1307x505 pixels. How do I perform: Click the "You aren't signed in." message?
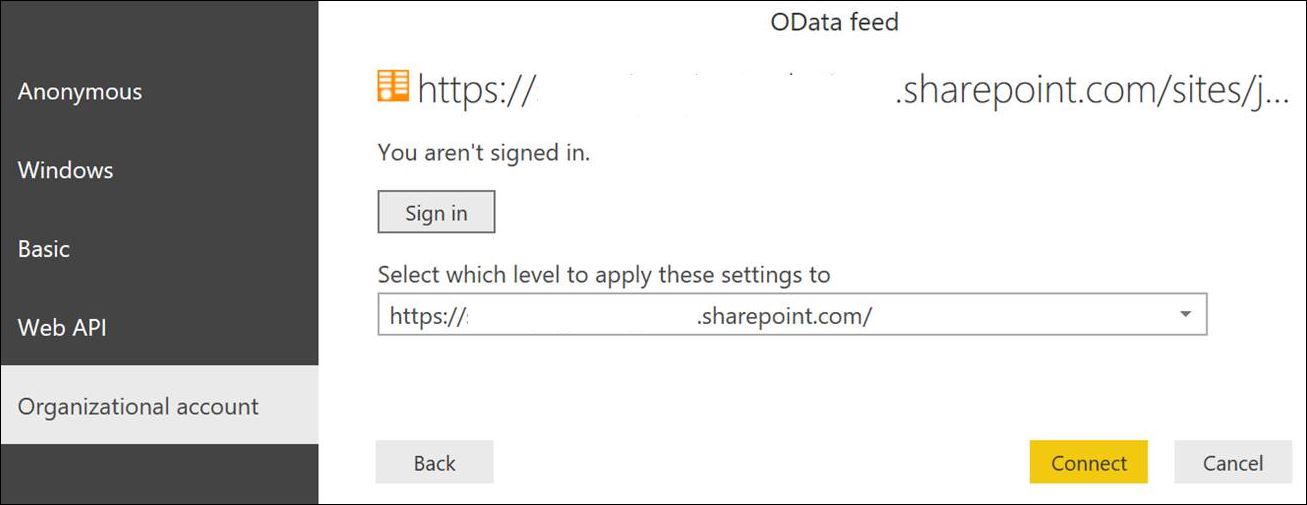484,154
